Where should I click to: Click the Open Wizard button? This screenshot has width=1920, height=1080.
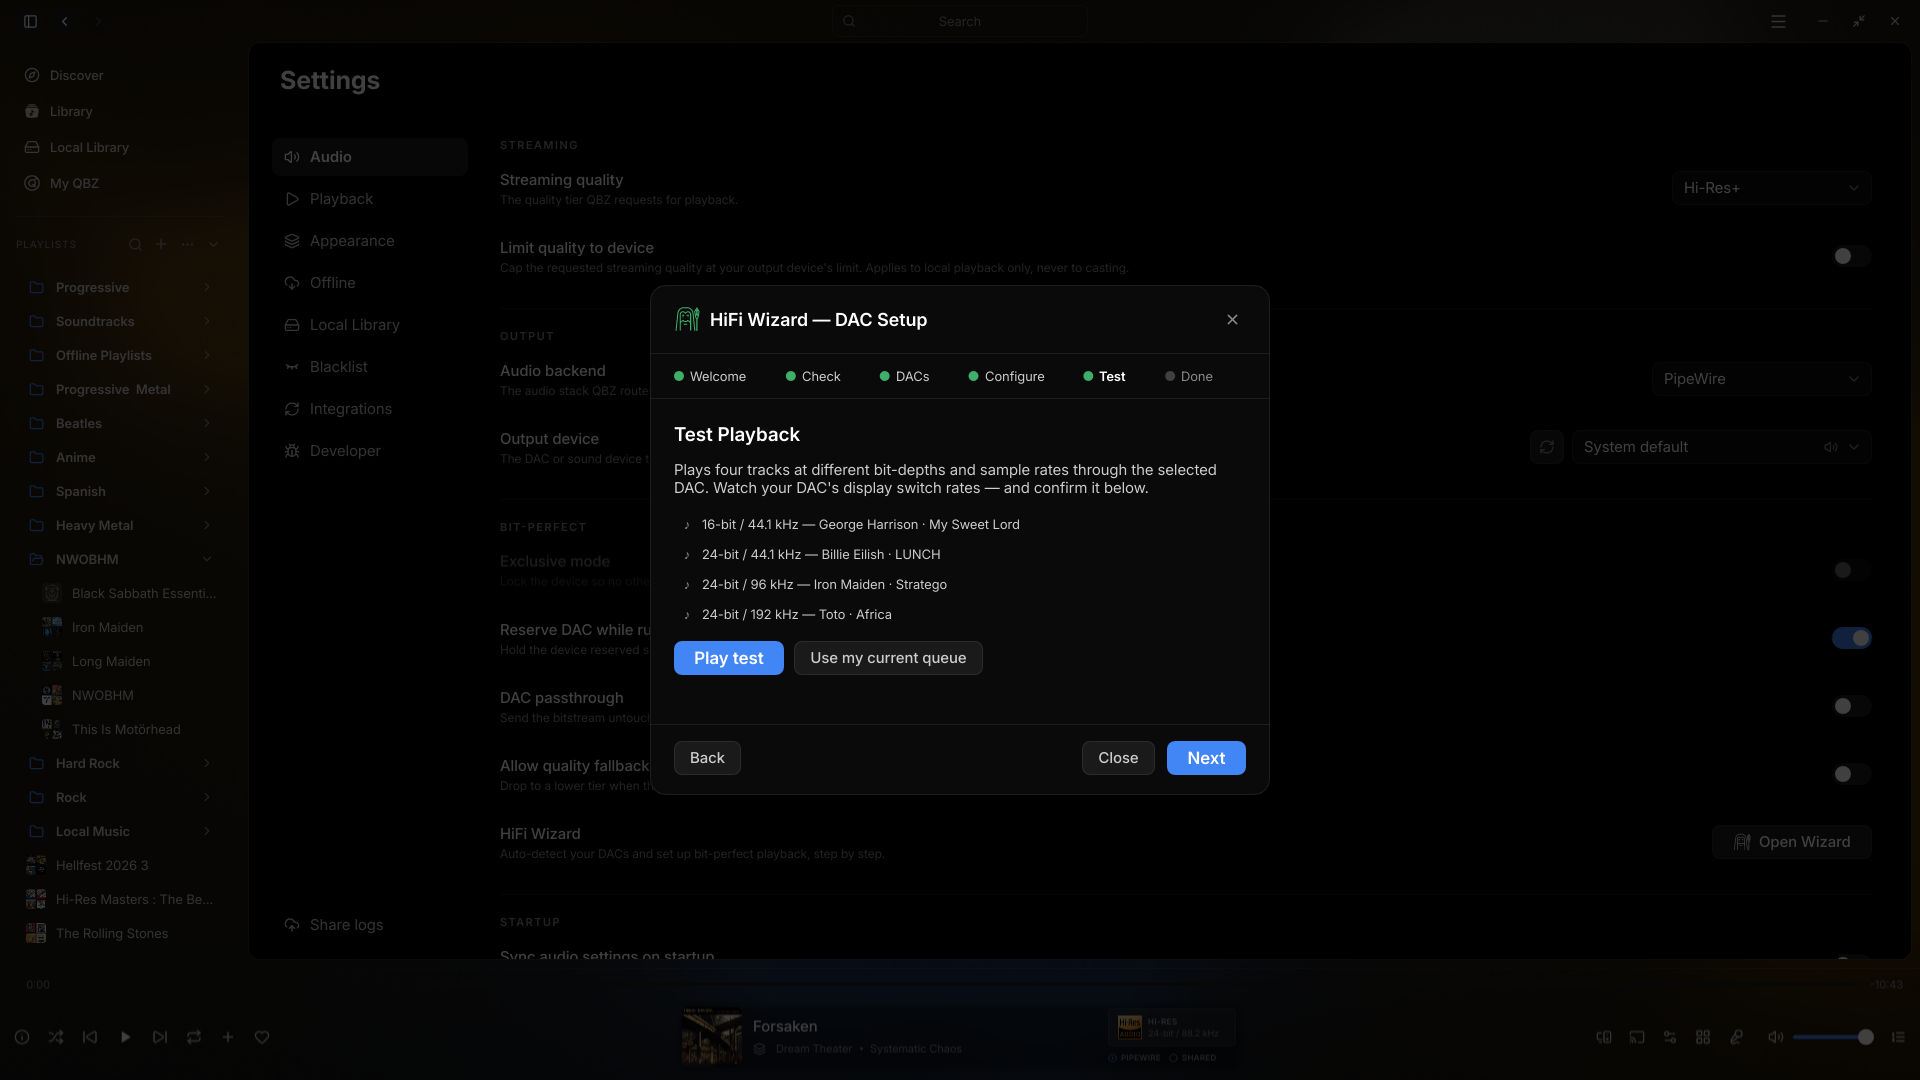1791,842
